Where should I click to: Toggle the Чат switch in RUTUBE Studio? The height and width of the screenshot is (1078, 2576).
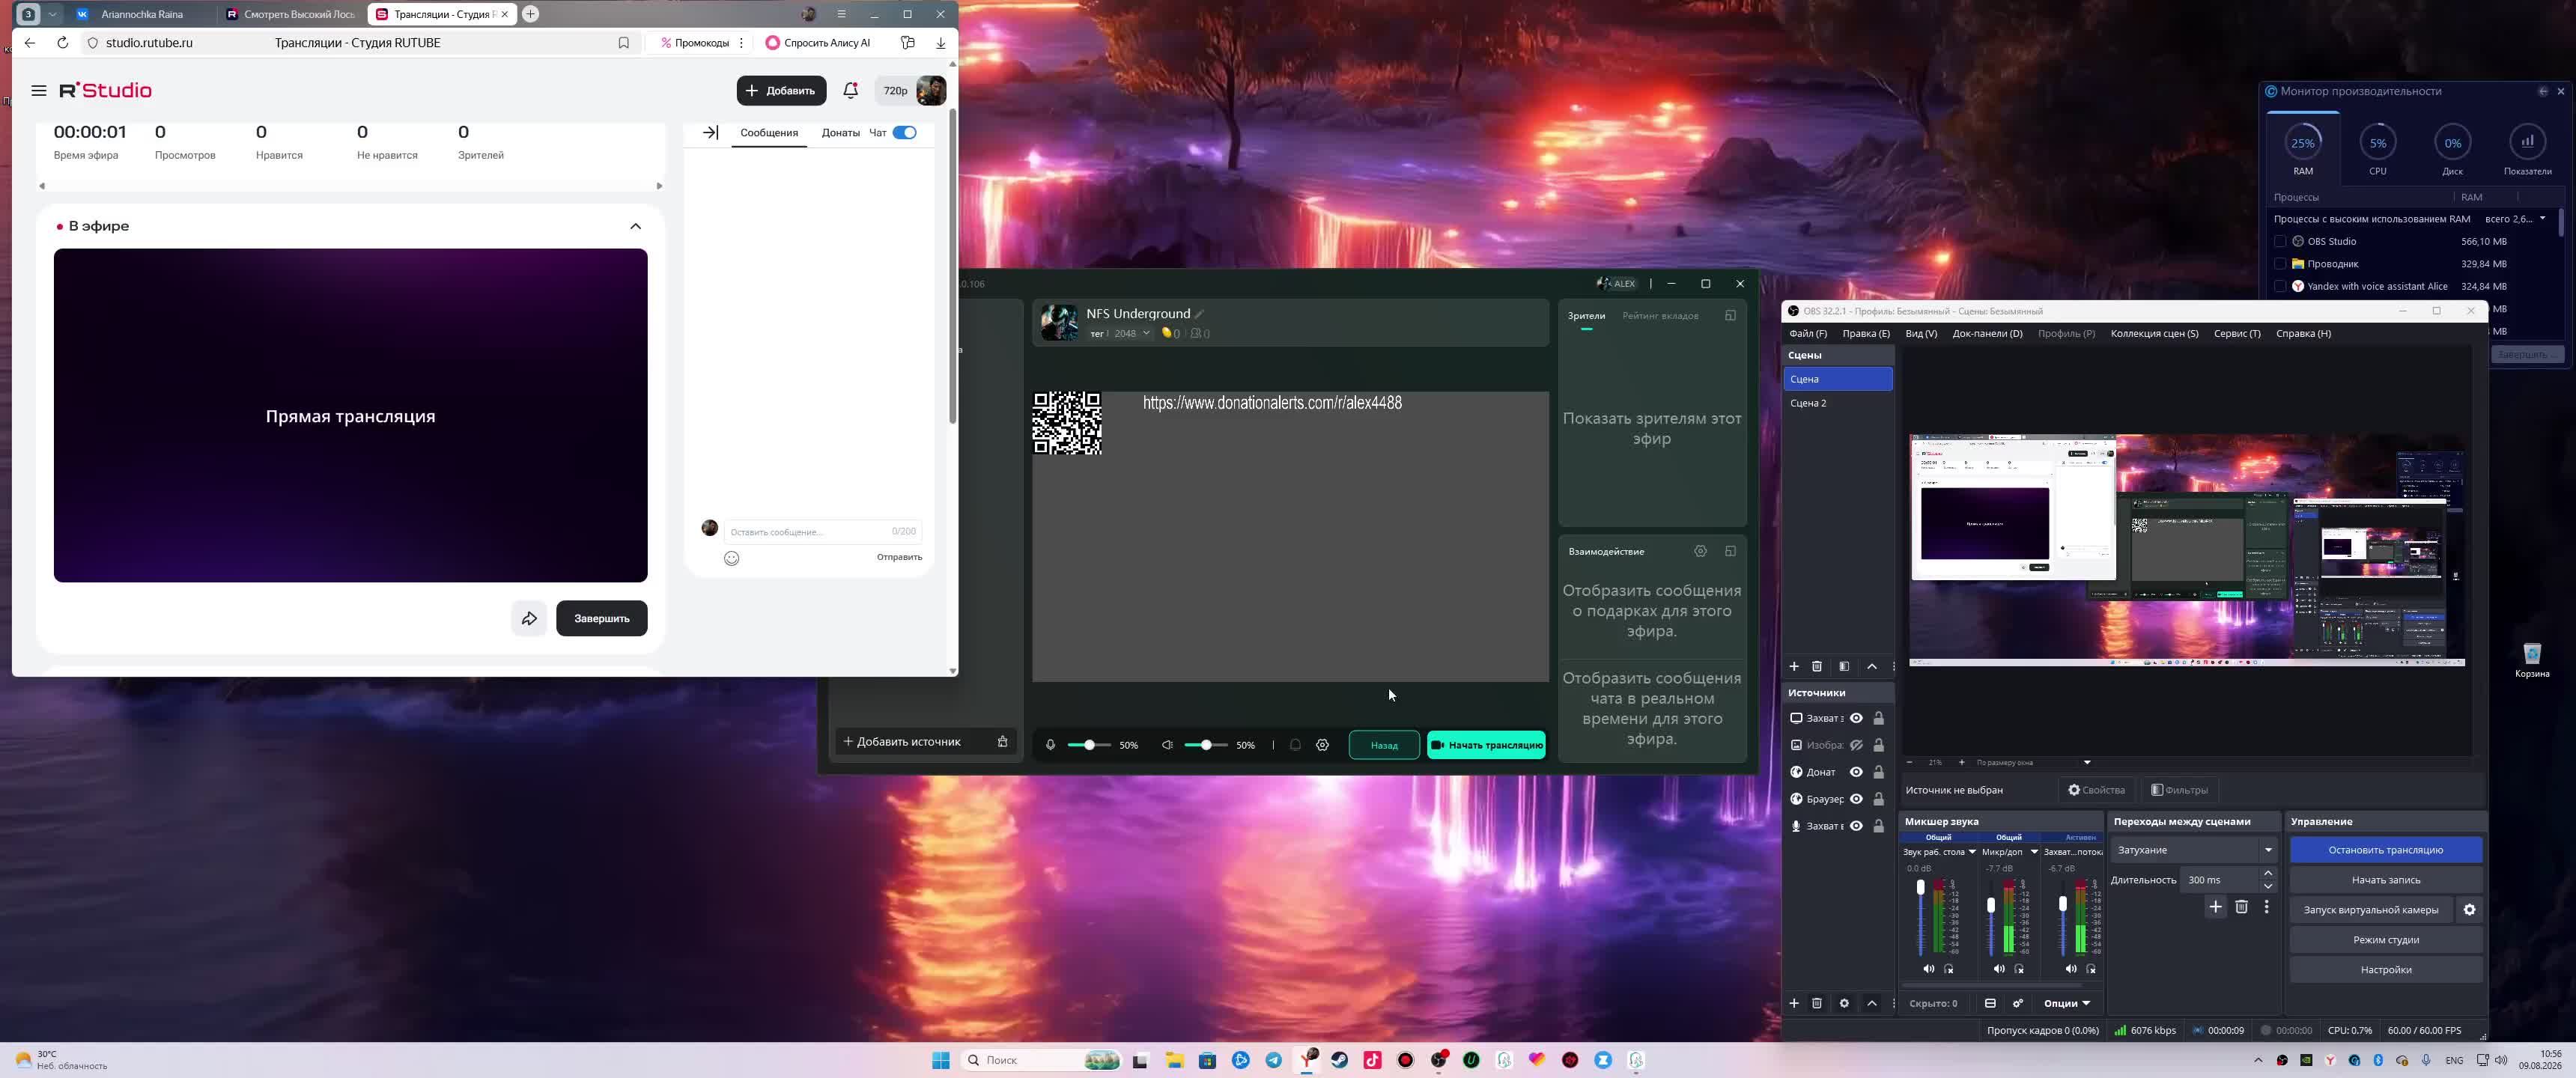(905, 132)
